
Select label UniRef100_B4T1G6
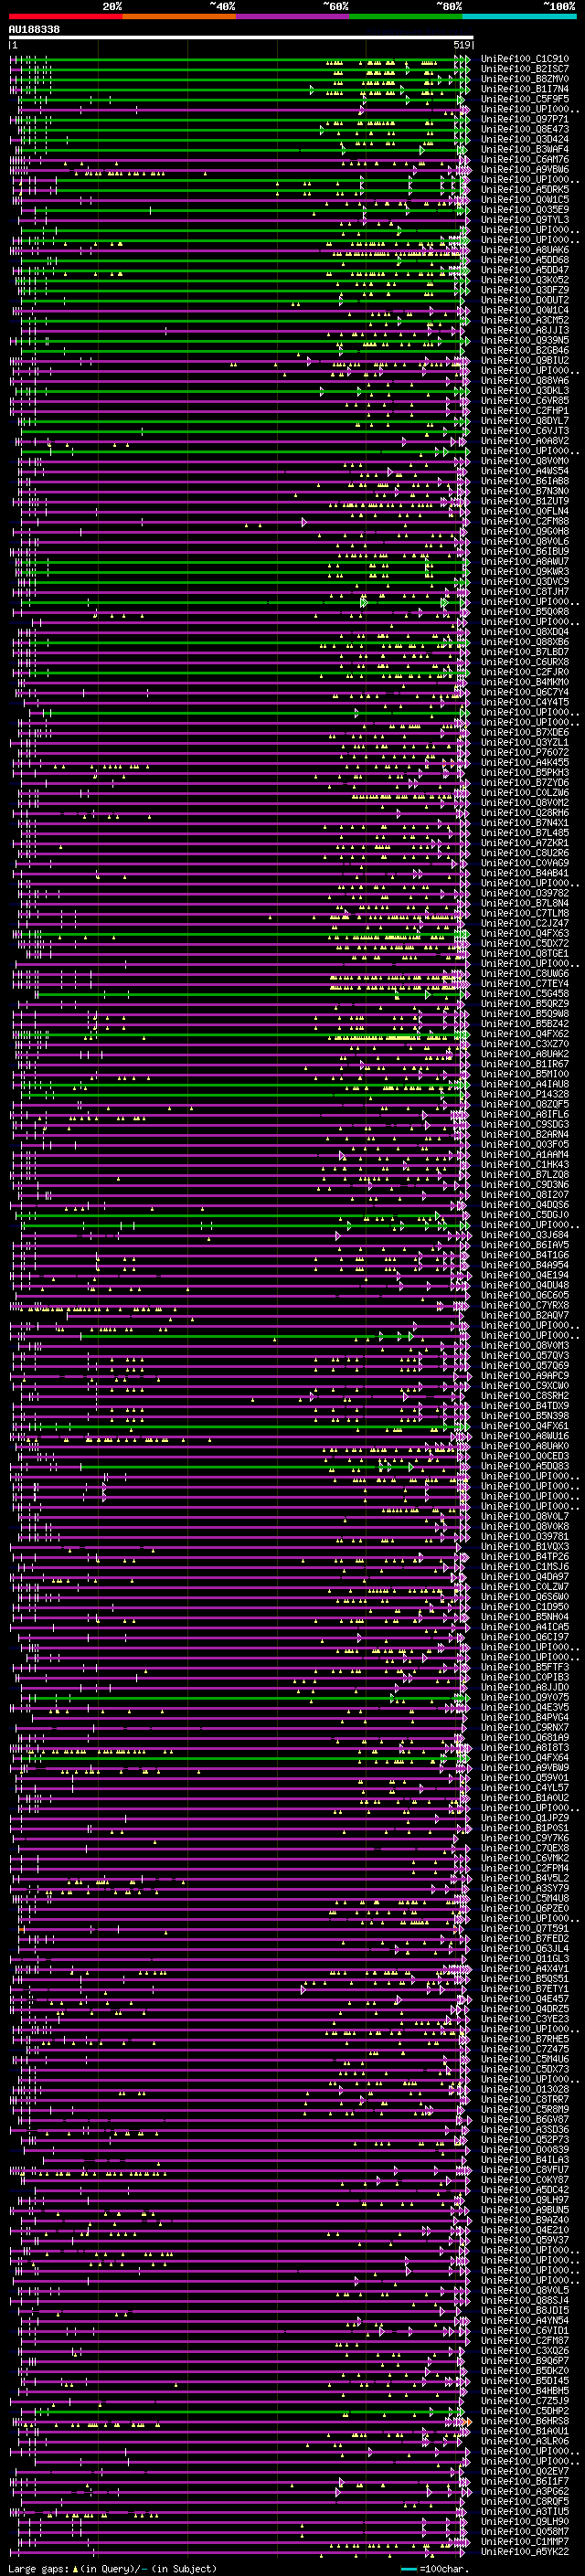pyautogui.click(x=525, y=1255)
